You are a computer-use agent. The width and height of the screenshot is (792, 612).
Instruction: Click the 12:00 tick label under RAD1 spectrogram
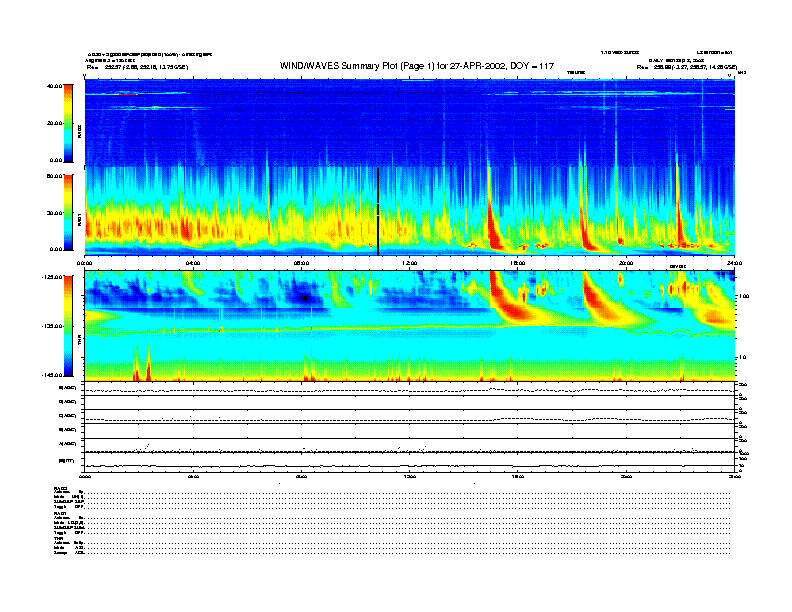click(x=410, y=263)
